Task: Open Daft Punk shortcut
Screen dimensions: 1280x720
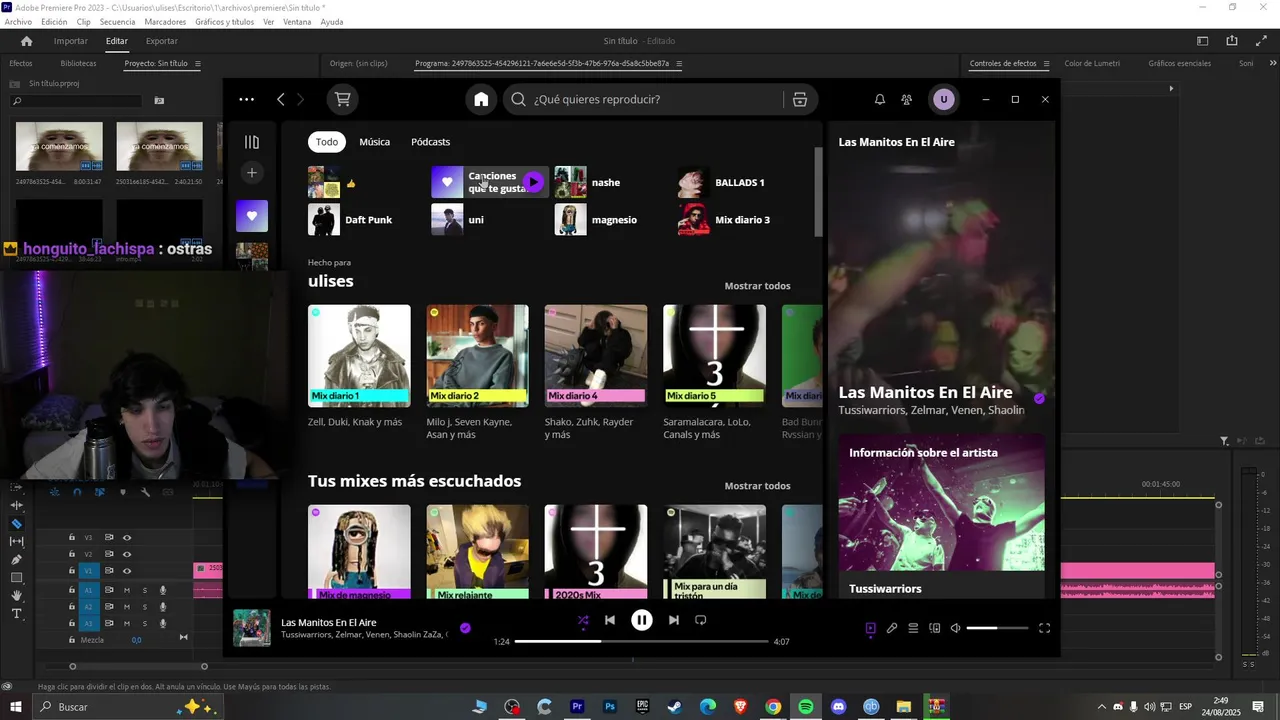Action: 366,219
